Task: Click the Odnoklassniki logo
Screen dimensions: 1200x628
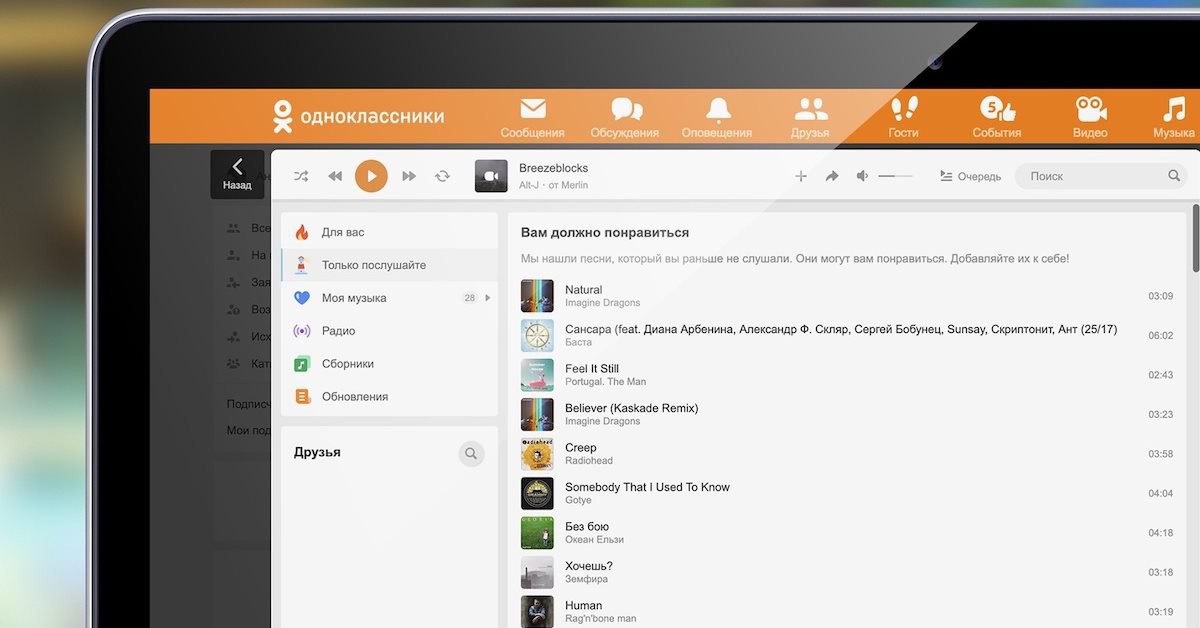Action: pos(358,116)
